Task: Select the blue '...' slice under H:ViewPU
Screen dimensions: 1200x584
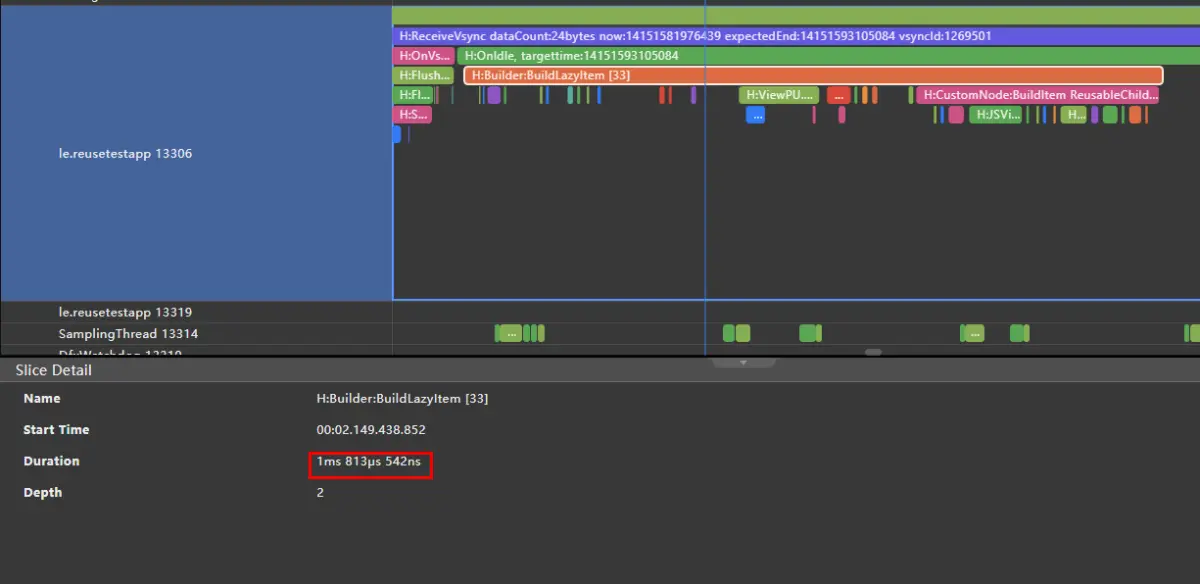Action: 755,115
